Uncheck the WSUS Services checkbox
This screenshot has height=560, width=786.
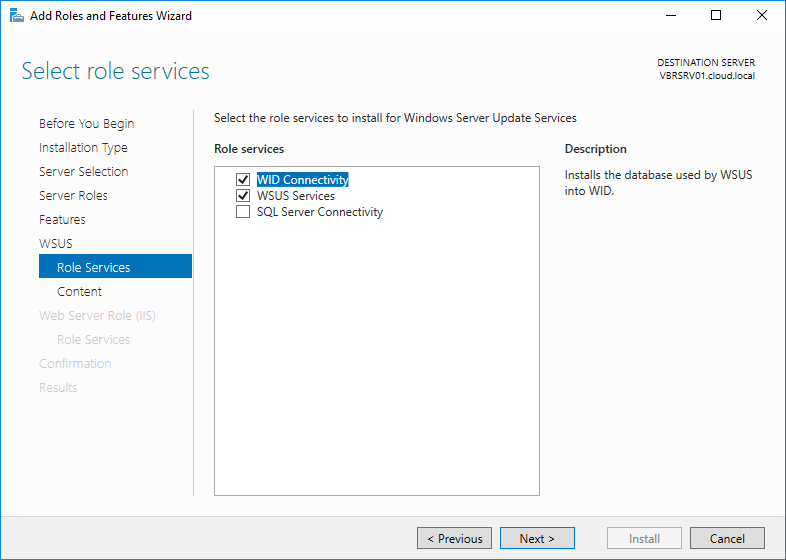pos(243,196)
